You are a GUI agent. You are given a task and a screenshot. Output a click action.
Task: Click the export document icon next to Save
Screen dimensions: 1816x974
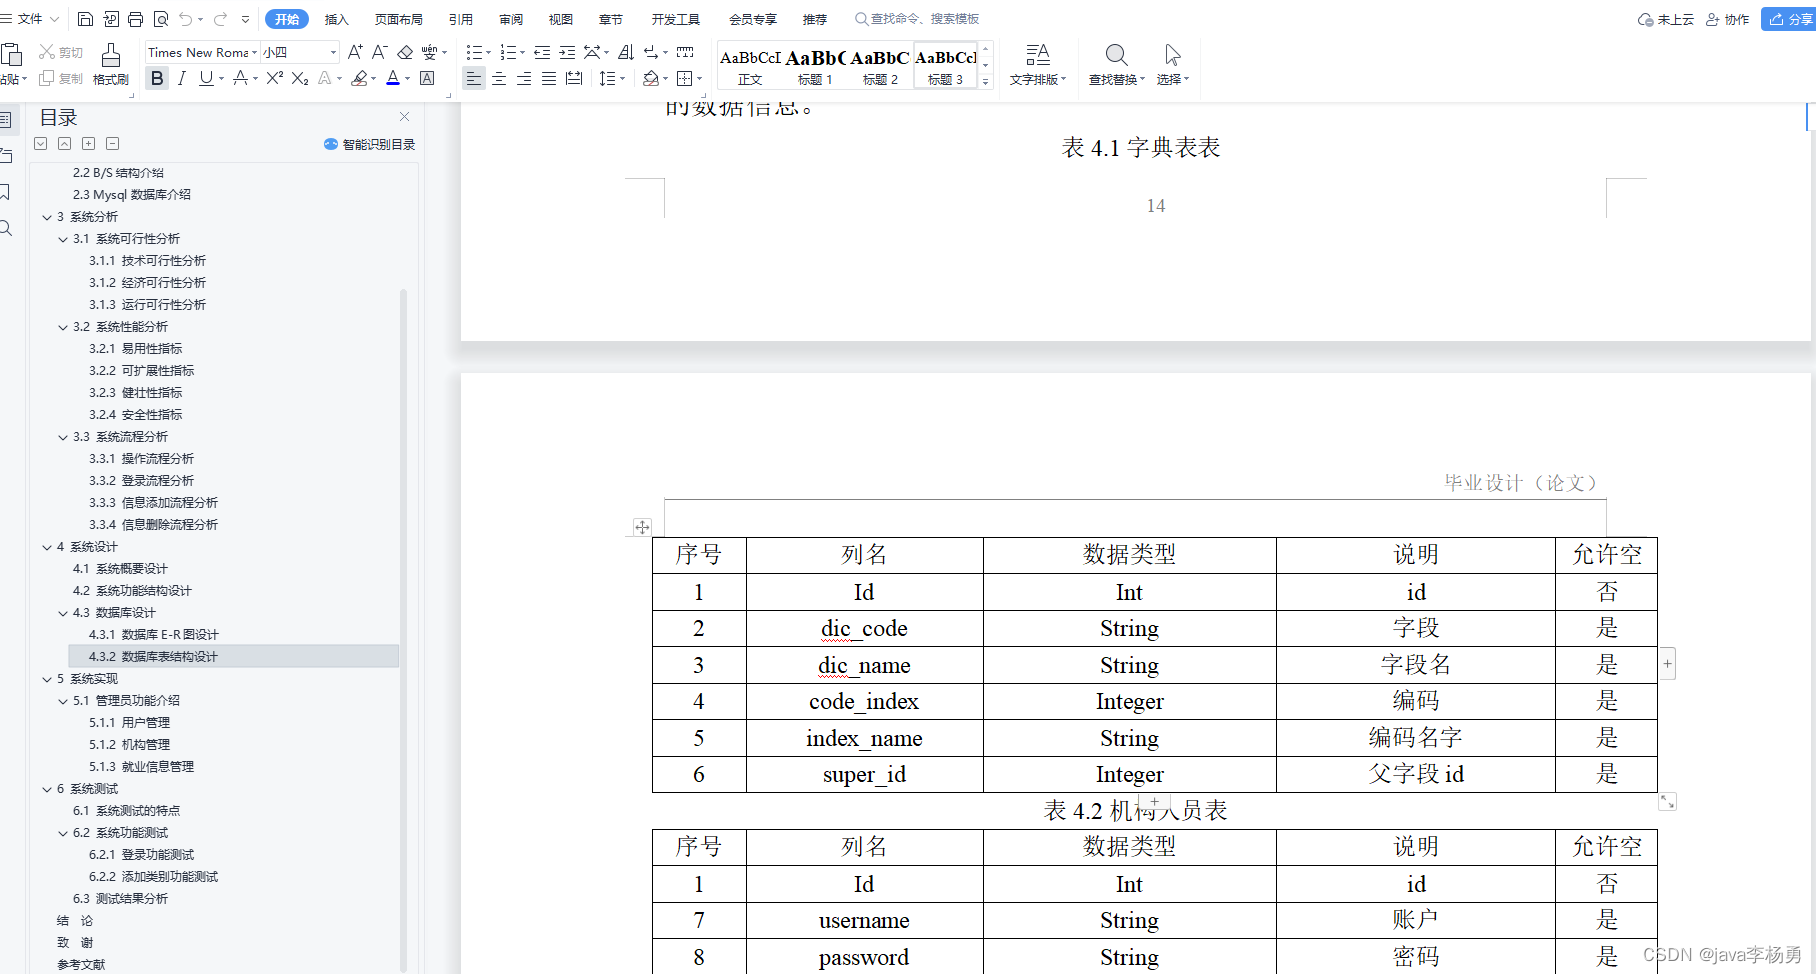111,19
